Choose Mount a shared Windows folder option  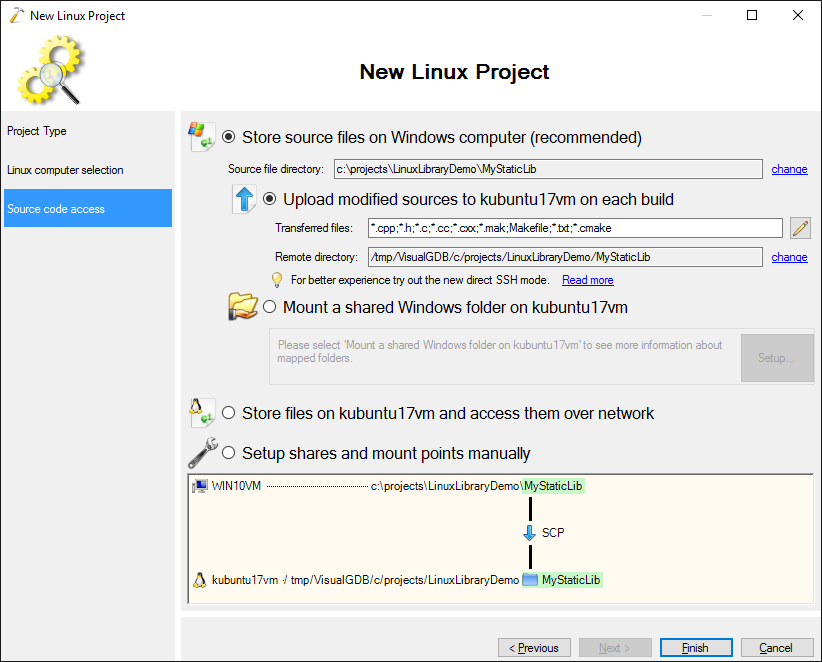(x=270, y=307)
